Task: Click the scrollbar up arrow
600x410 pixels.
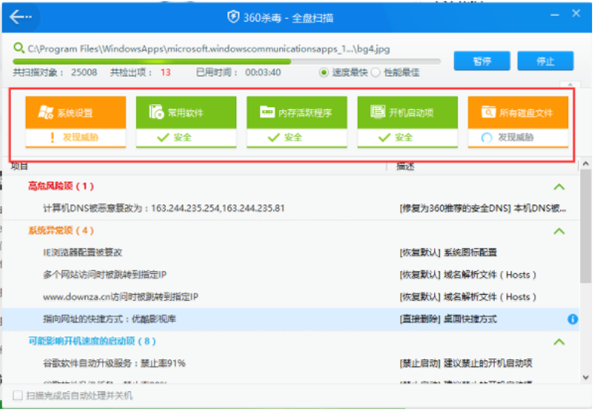Action: click(x=585, y=164)
